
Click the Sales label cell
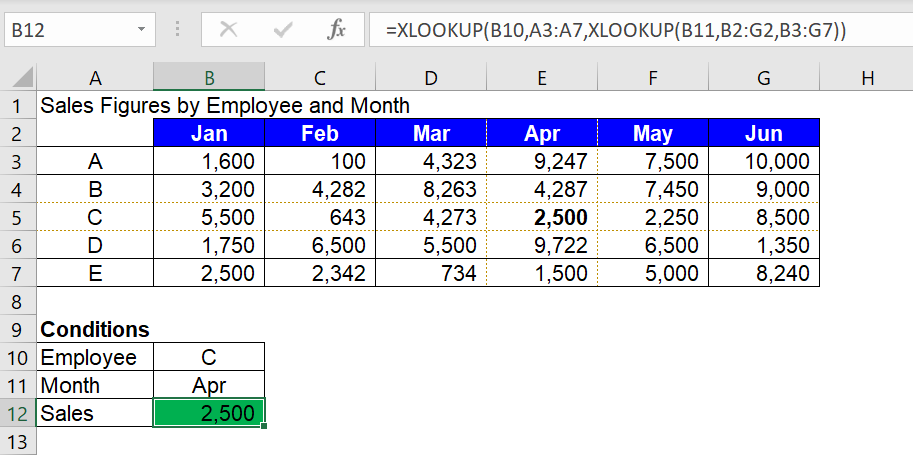coord(95,414)
